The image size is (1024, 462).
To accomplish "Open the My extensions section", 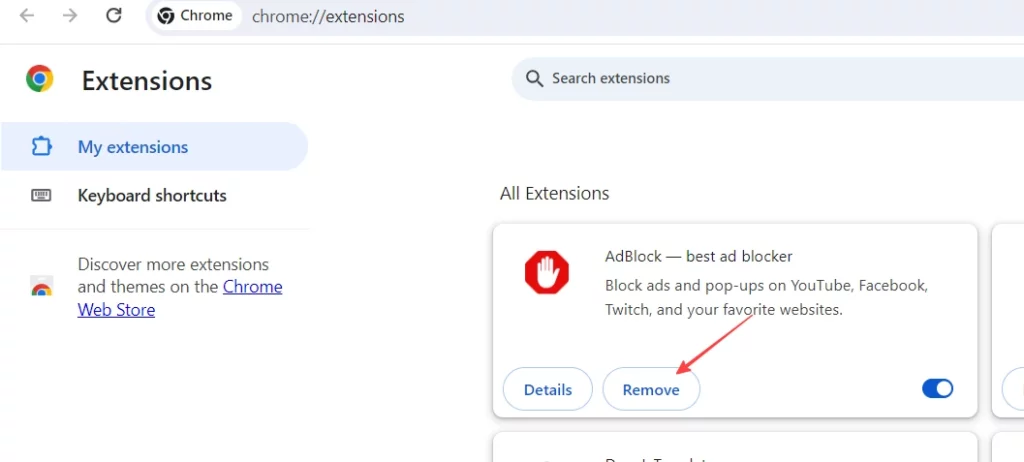I will click(154, 146).
